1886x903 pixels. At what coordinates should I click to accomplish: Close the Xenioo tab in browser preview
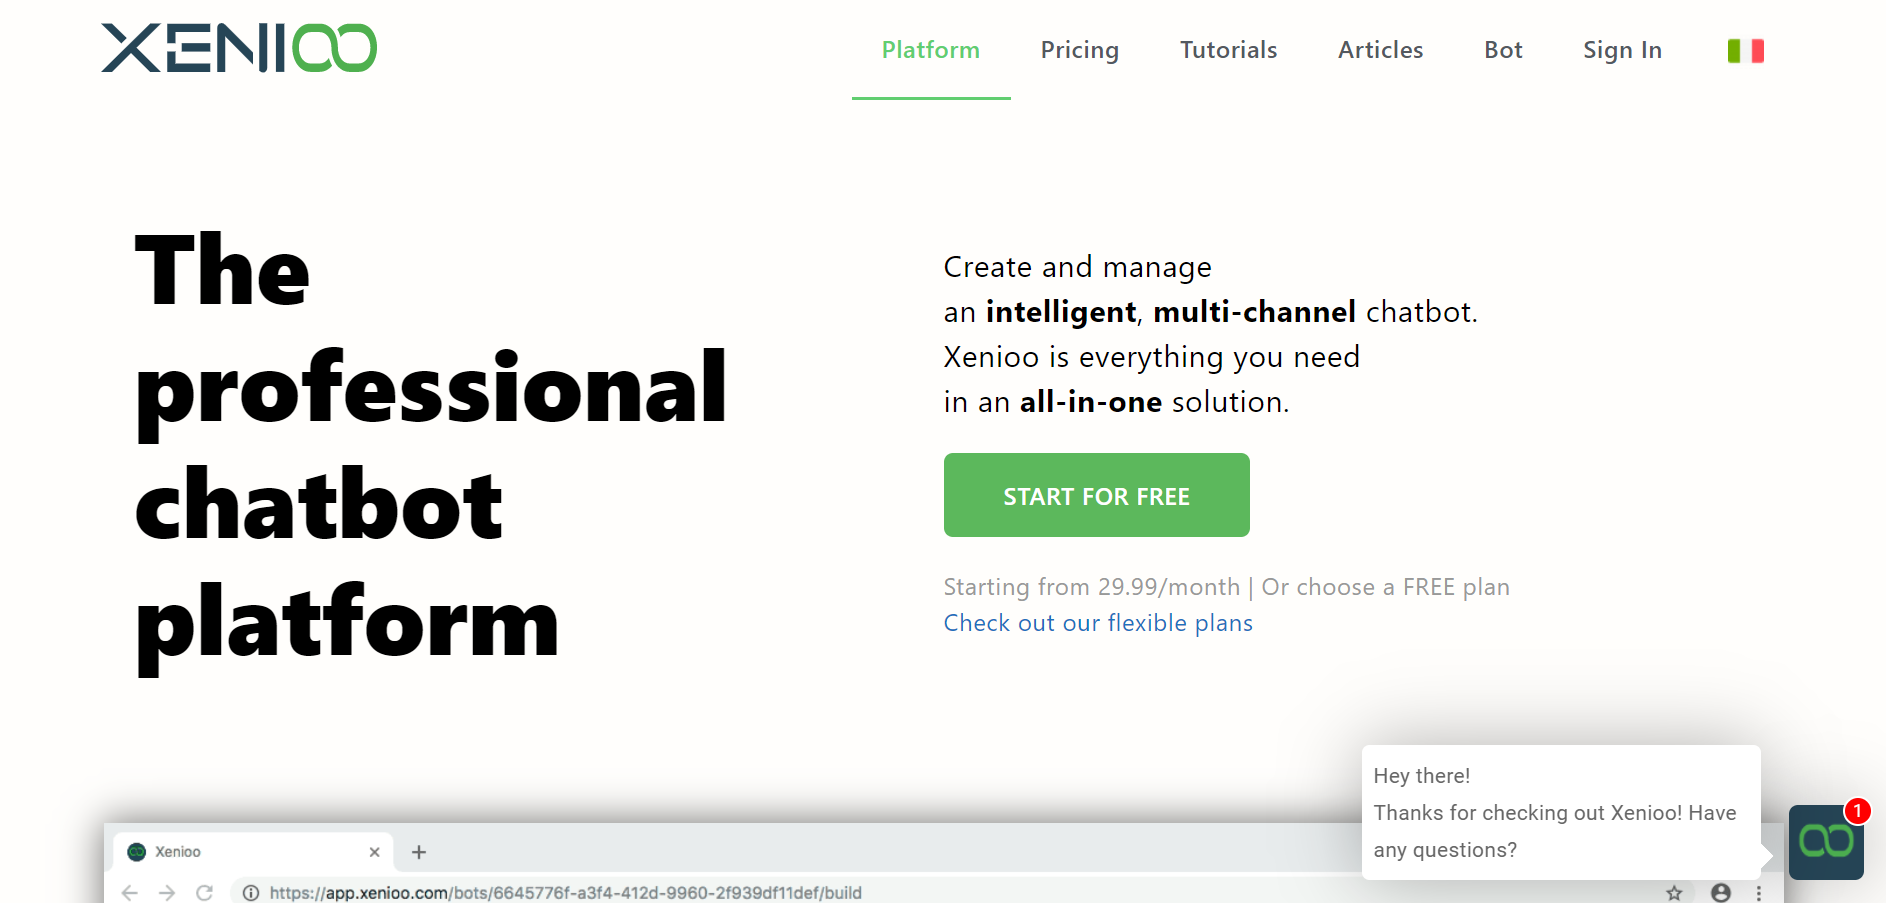tap(374, 852)
